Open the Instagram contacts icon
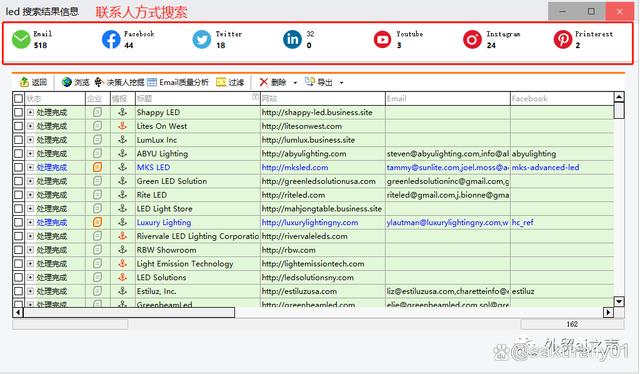Viewport: 640px width, 374px height. click(472, 39)
